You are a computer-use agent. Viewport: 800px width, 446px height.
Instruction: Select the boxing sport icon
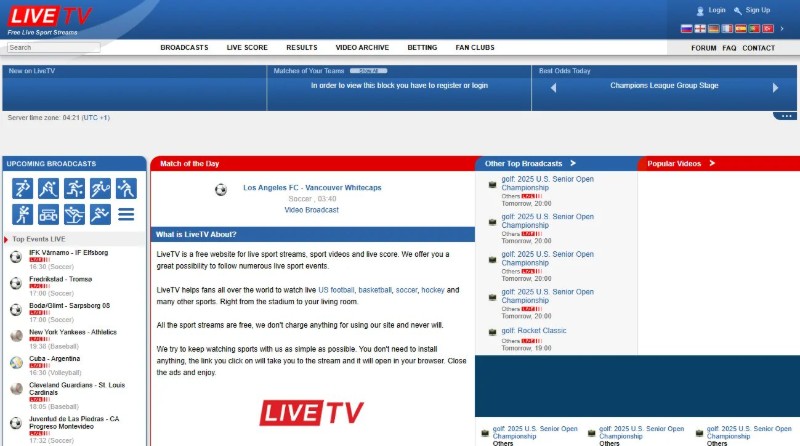coord(22,214)
